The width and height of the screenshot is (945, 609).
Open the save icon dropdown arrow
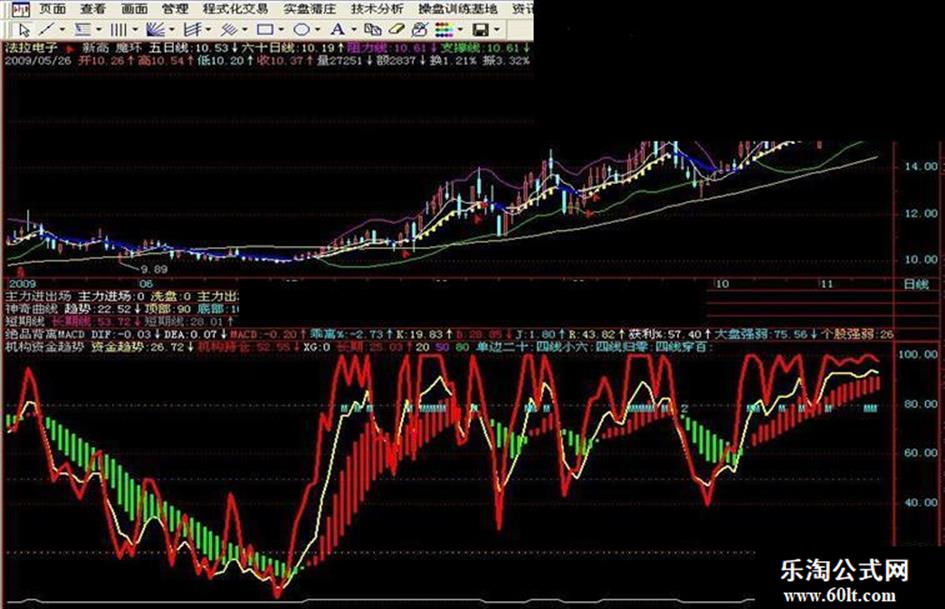pos(497,29)
